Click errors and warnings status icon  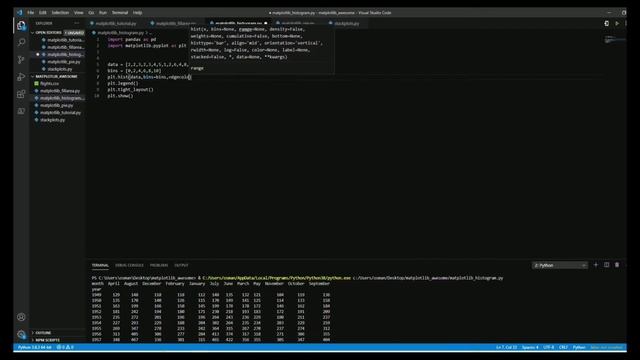65,347
